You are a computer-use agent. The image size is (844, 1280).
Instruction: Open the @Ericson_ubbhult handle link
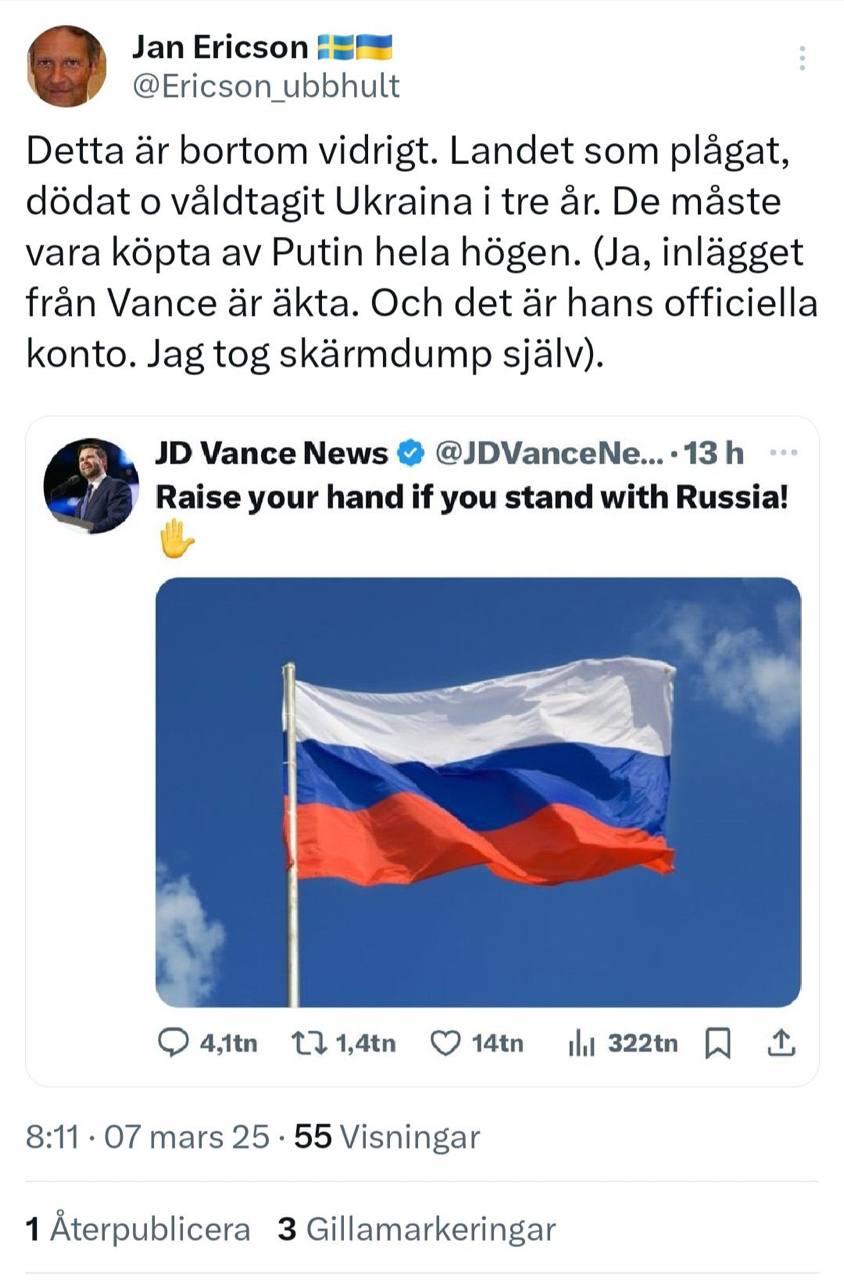(x=266, y=87)
